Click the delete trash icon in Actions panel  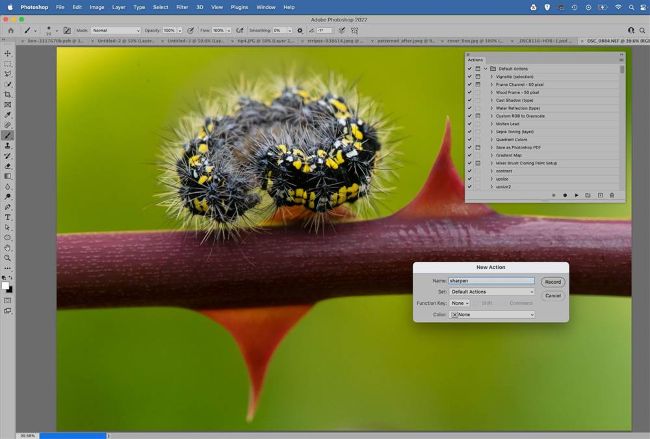612,195
